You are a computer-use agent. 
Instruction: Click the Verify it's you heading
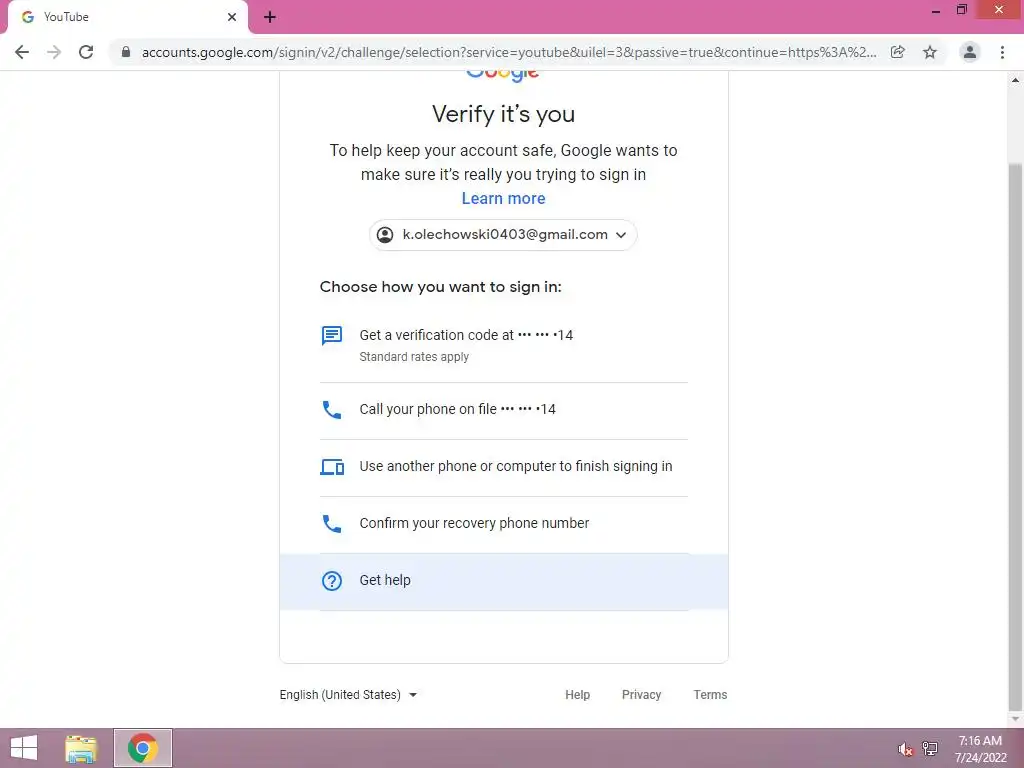pos(504,114)
